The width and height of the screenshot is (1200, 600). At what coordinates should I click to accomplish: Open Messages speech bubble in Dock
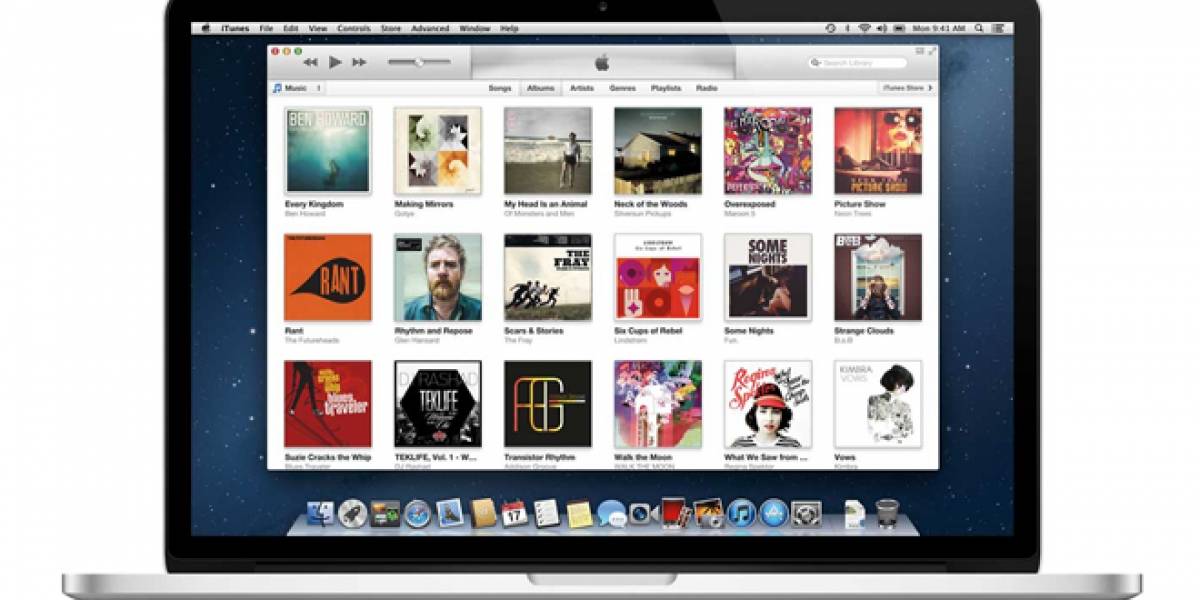click(611, 513)
